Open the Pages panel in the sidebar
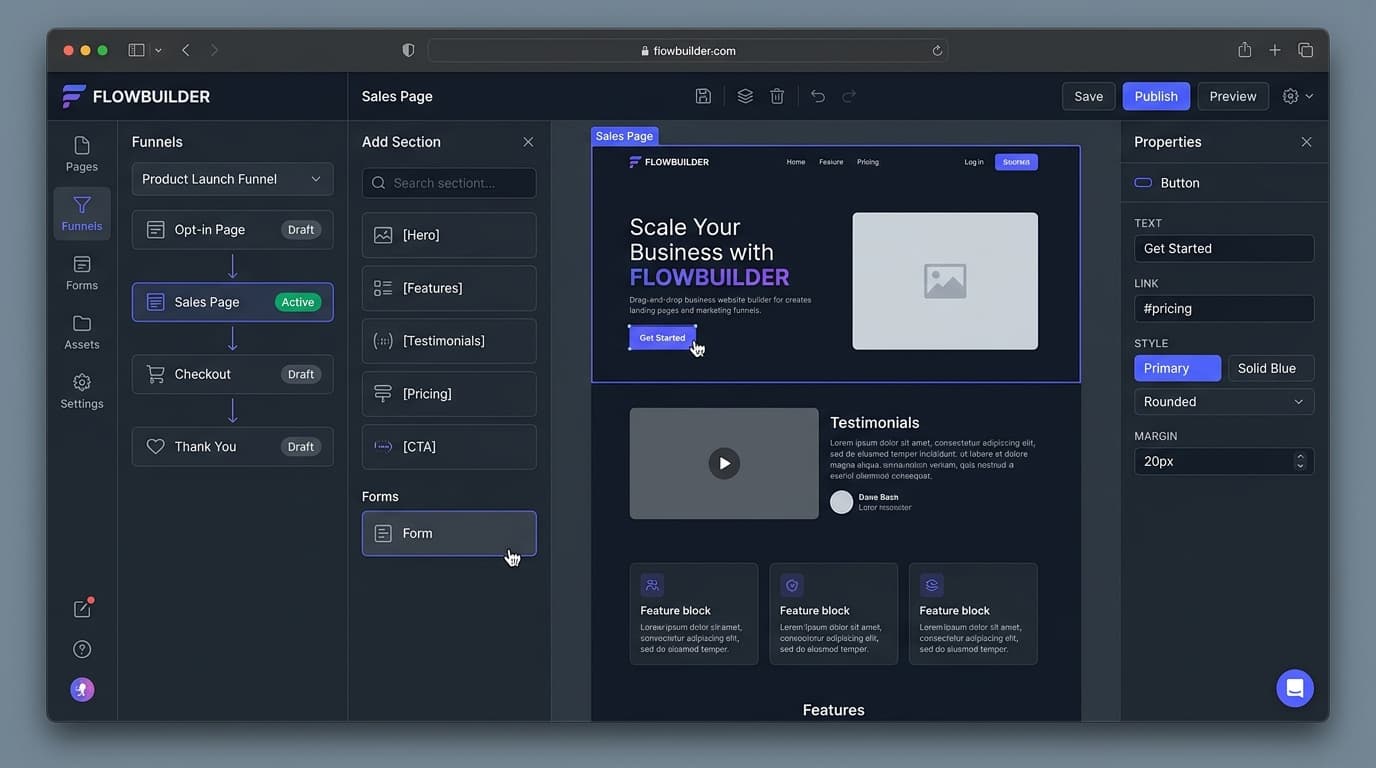Viewport: 1376px width, 768px height. click(x=81, y=153)
